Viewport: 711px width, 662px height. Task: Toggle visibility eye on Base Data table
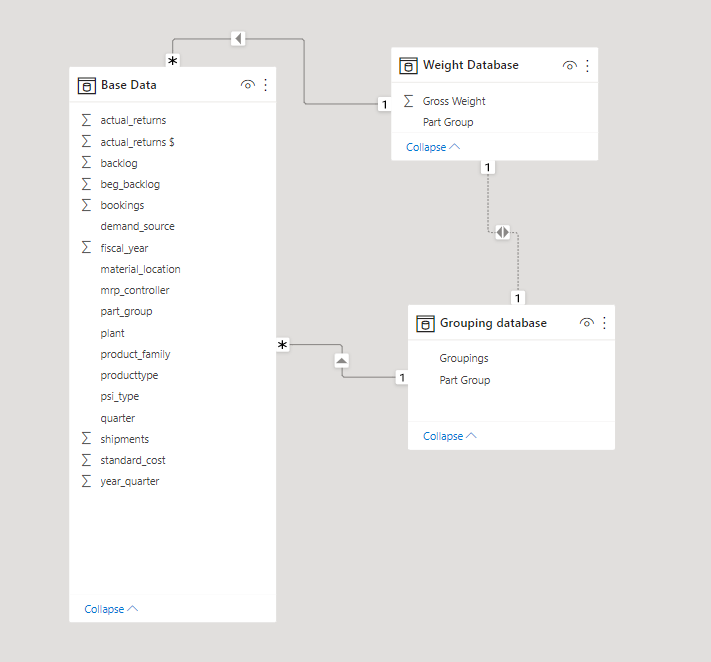tap(248, 85)
